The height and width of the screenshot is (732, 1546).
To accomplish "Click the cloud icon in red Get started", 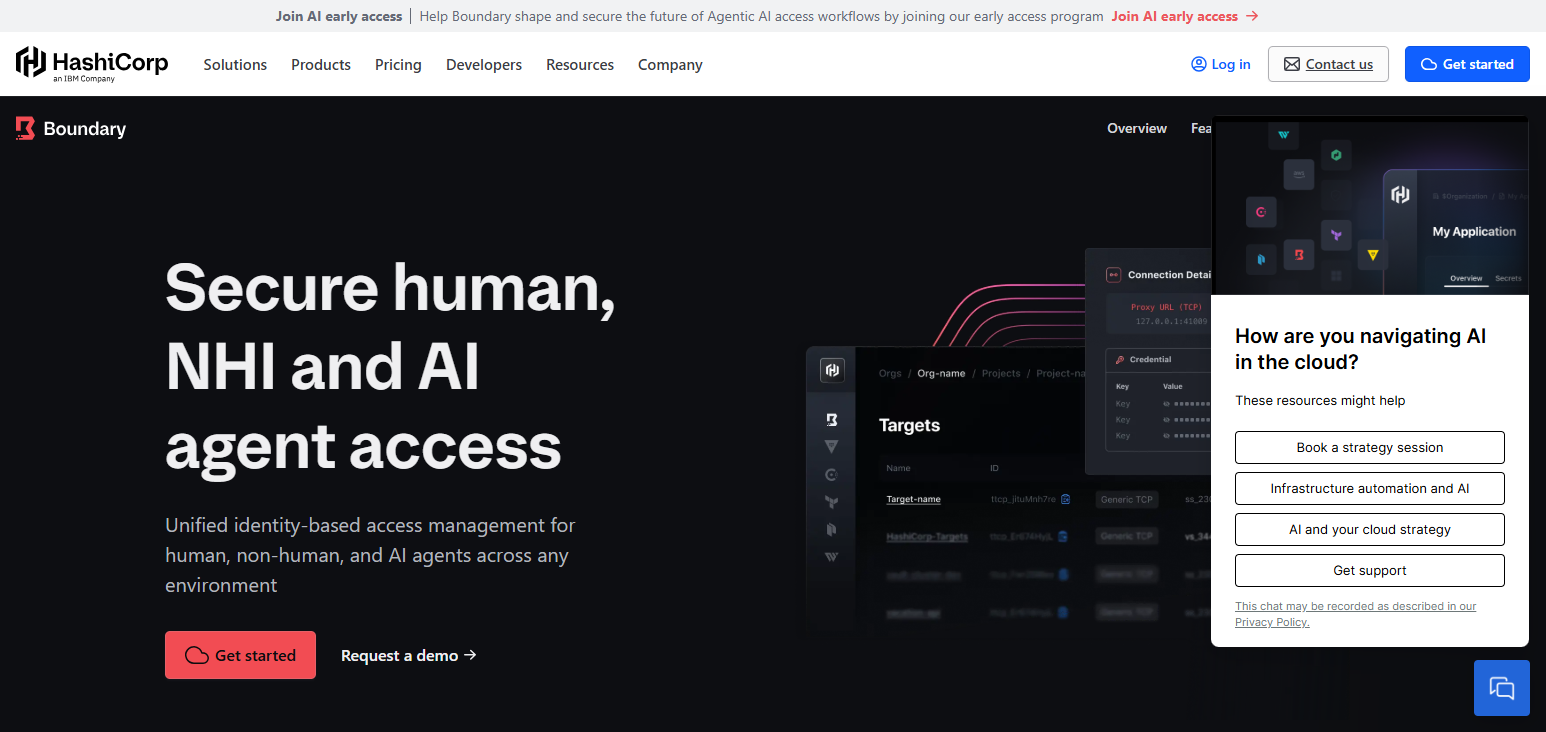I will click(x=197, y=655).
